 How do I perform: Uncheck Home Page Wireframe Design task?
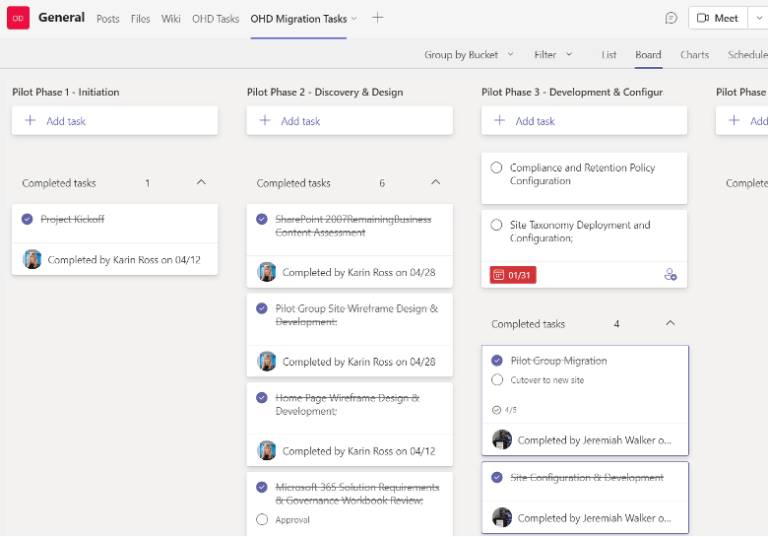(x=262, y=397)
